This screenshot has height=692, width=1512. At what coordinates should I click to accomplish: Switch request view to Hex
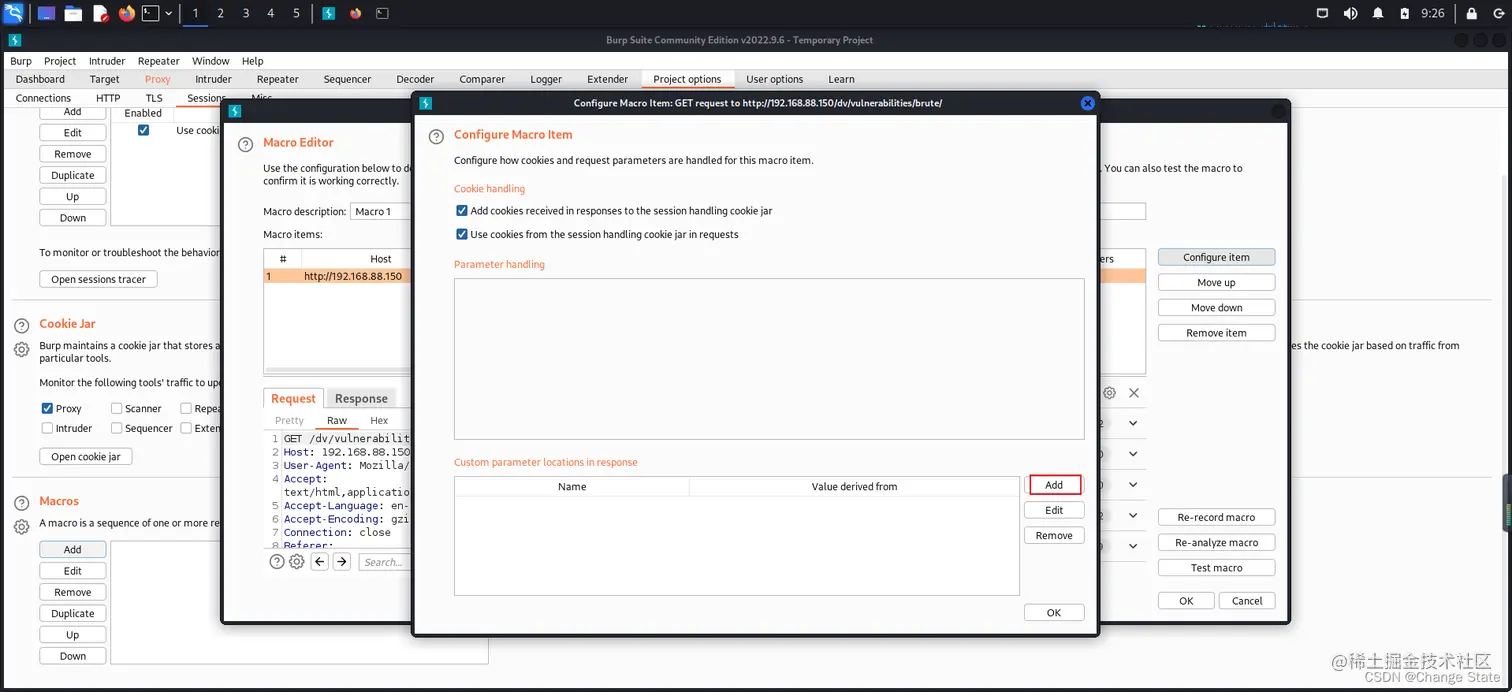(379, 420)
